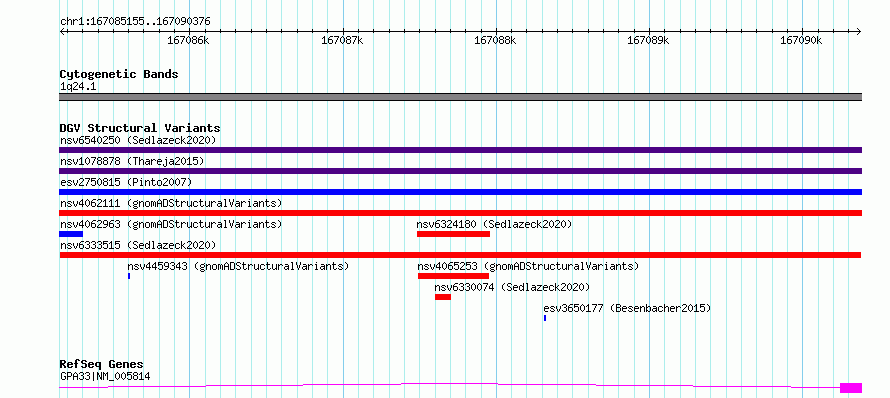Click the nsv4065253 (gnomADStructuralVariants) label
The image size is (890, 398).
click(x=528, y=266)
